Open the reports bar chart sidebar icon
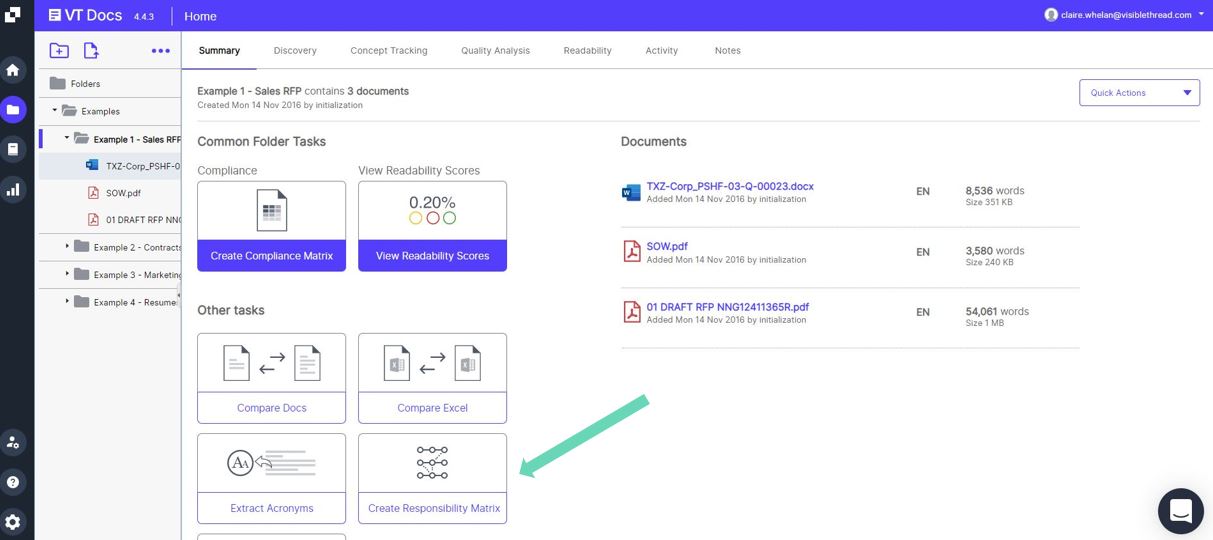The width and height of the screenshot is (1213, 540). pyautogui.click(x=13, y=189)
